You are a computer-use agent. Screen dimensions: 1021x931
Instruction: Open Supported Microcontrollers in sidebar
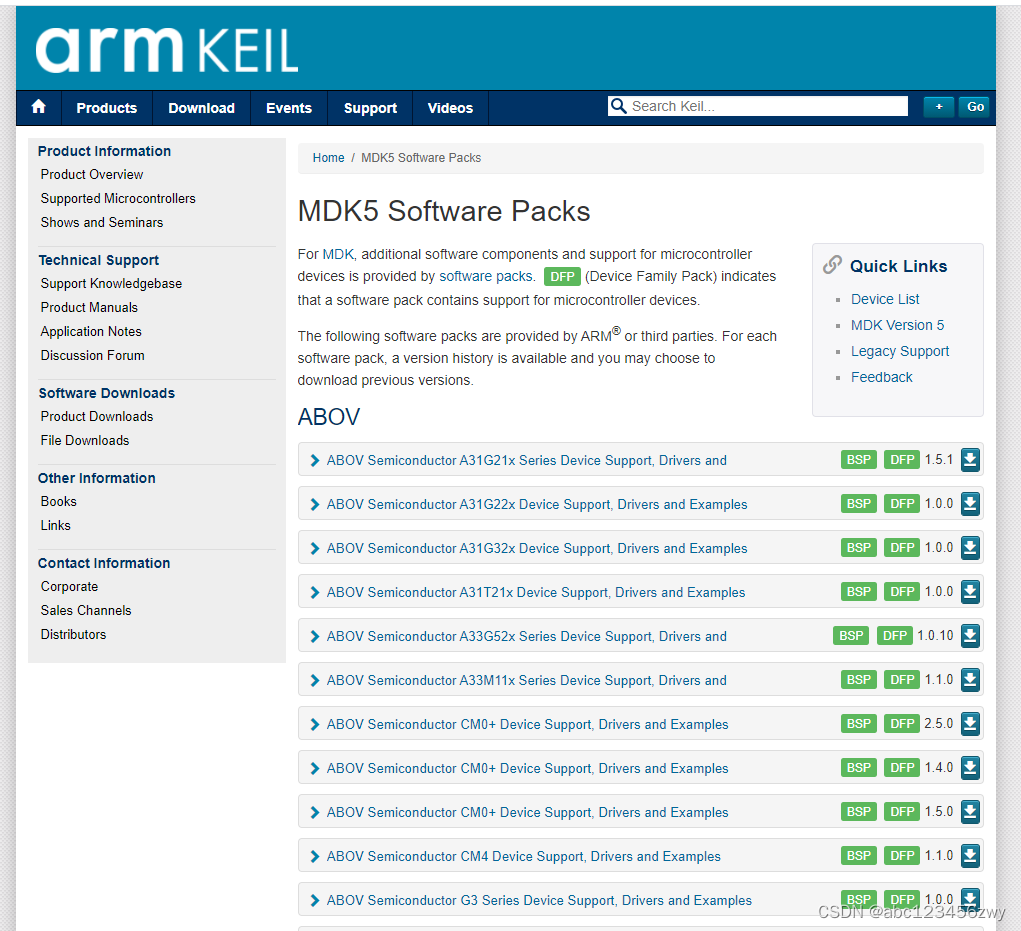tap(118, 199)
